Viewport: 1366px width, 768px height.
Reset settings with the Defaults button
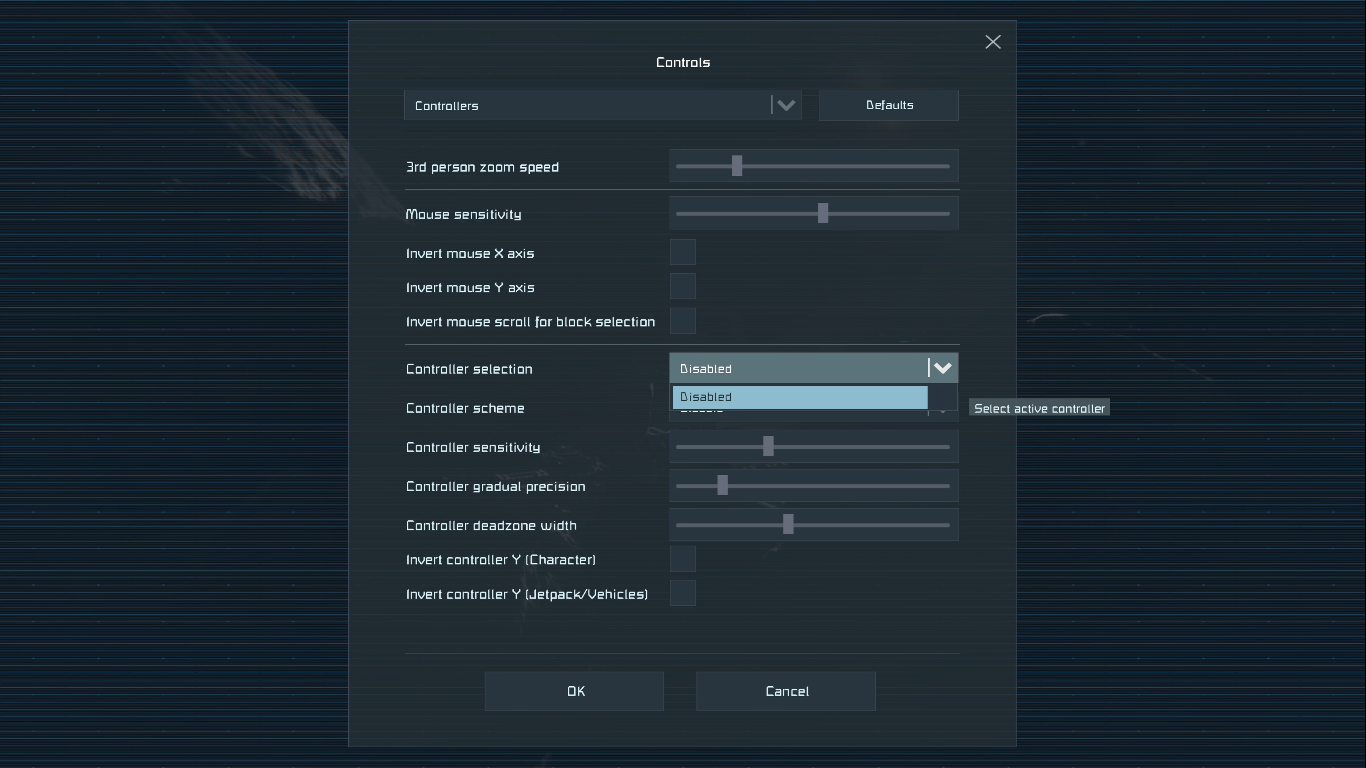pyautogui.click(x=888, y=105)
